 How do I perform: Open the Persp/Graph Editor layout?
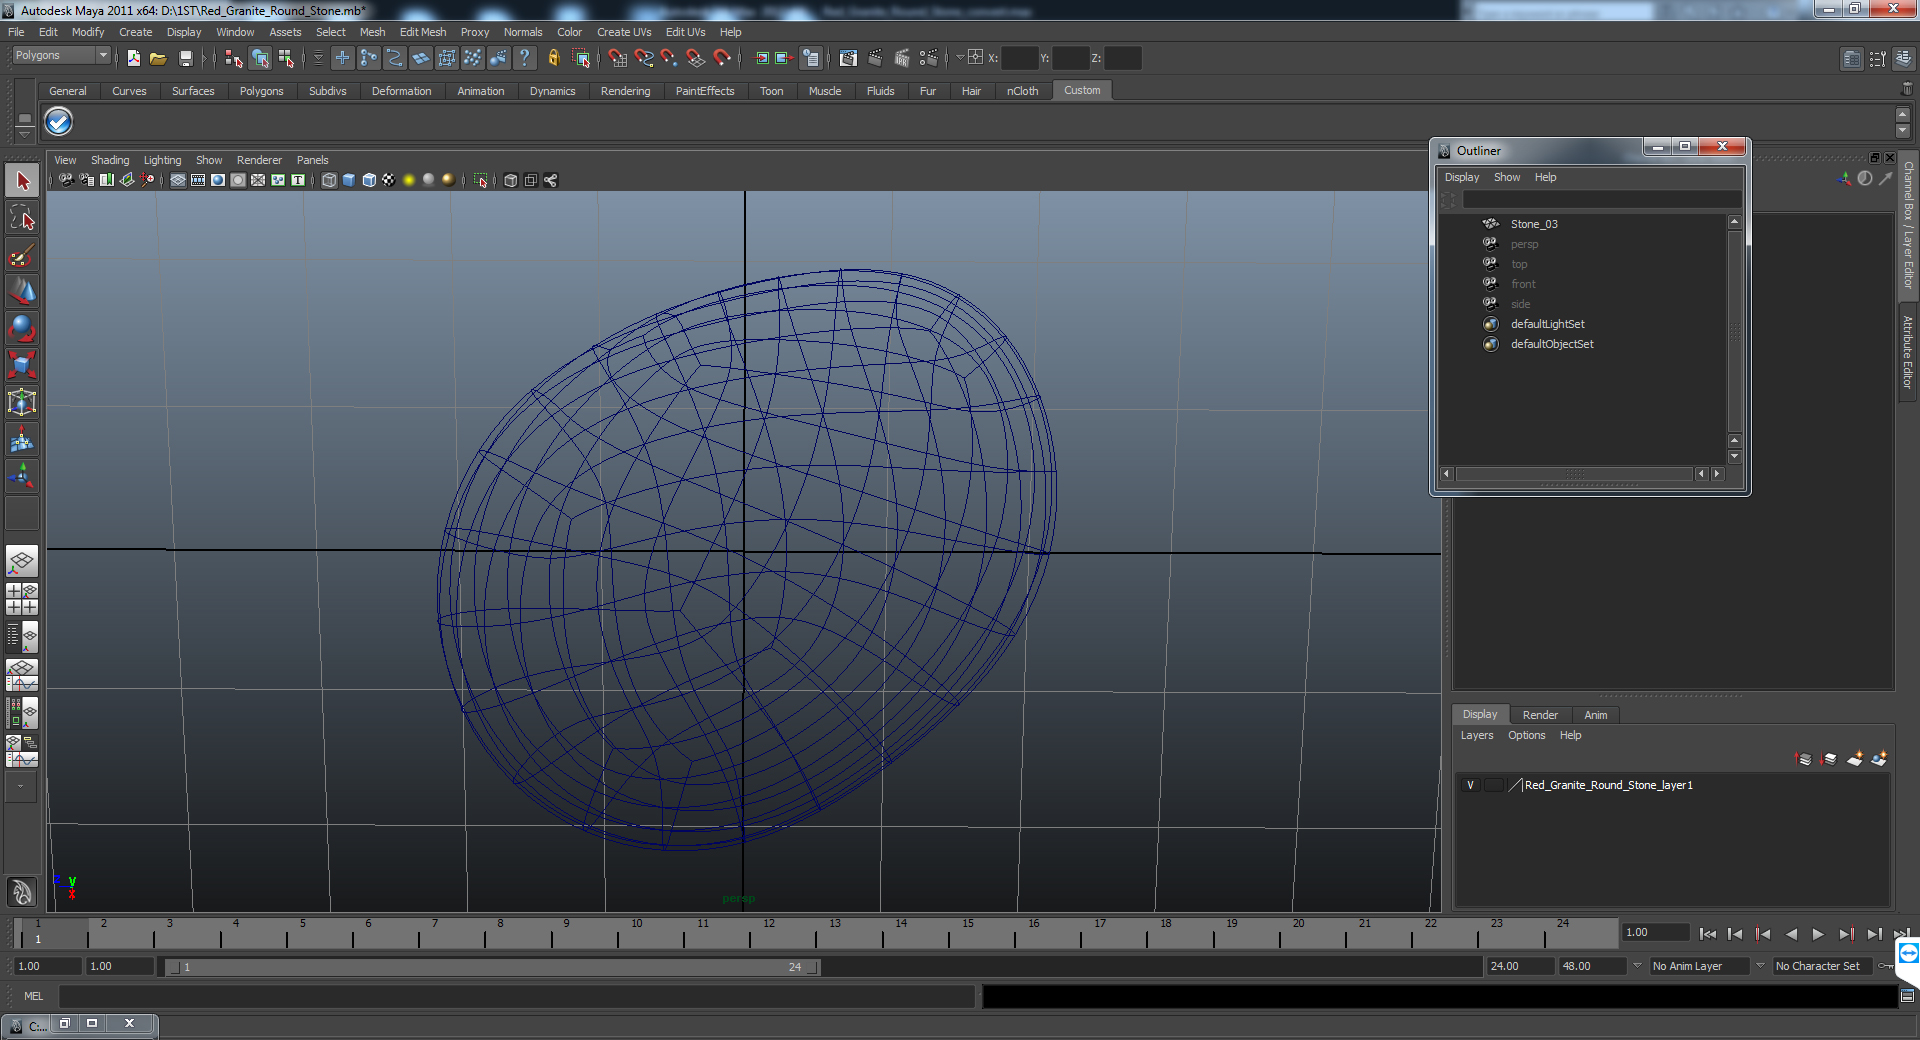point(22,675)
